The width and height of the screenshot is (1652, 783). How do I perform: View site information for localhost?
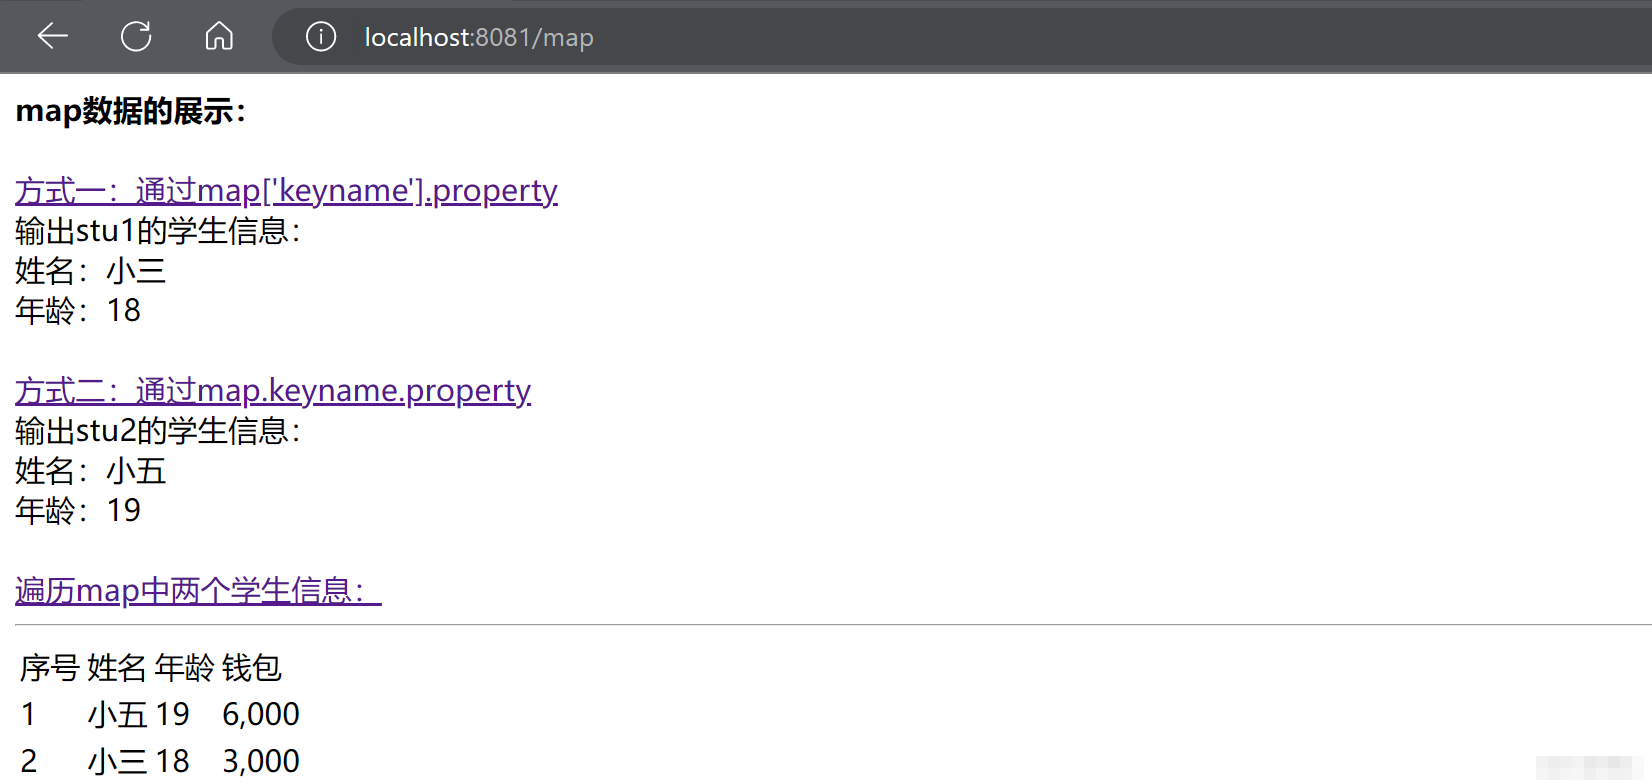[321, 37]
